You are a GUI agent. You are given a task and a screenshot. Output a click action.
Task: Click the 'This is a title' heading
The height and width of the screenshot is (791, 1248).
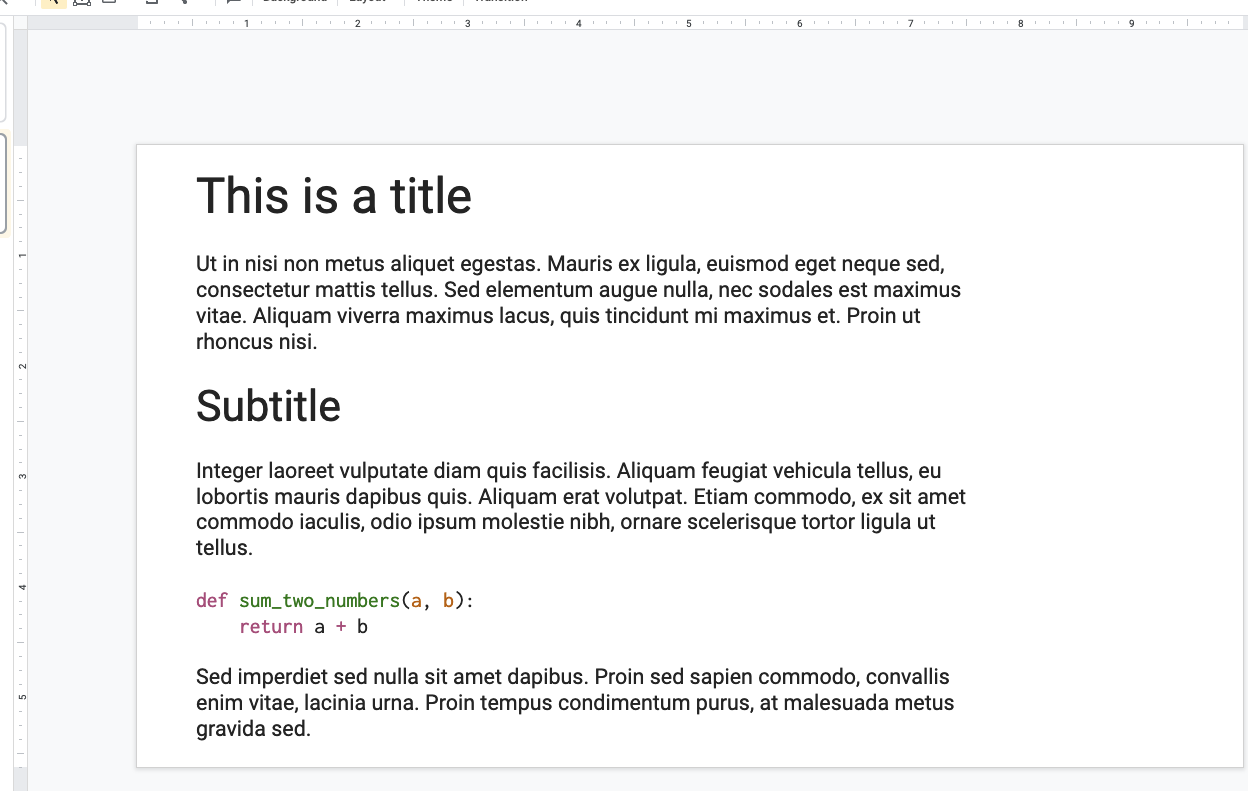pos(333,196)
